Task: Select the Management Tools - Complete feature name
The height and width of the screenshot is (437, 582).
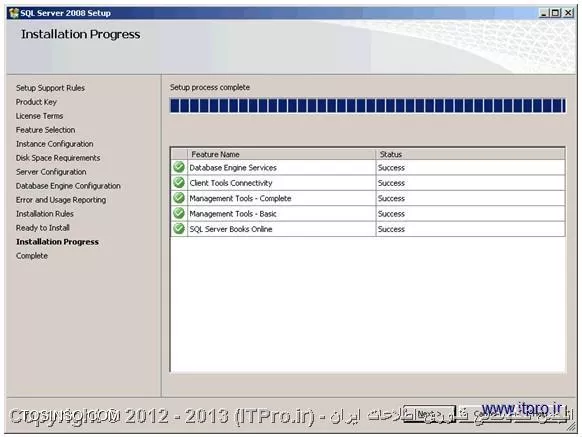Action: pos(240,199)
